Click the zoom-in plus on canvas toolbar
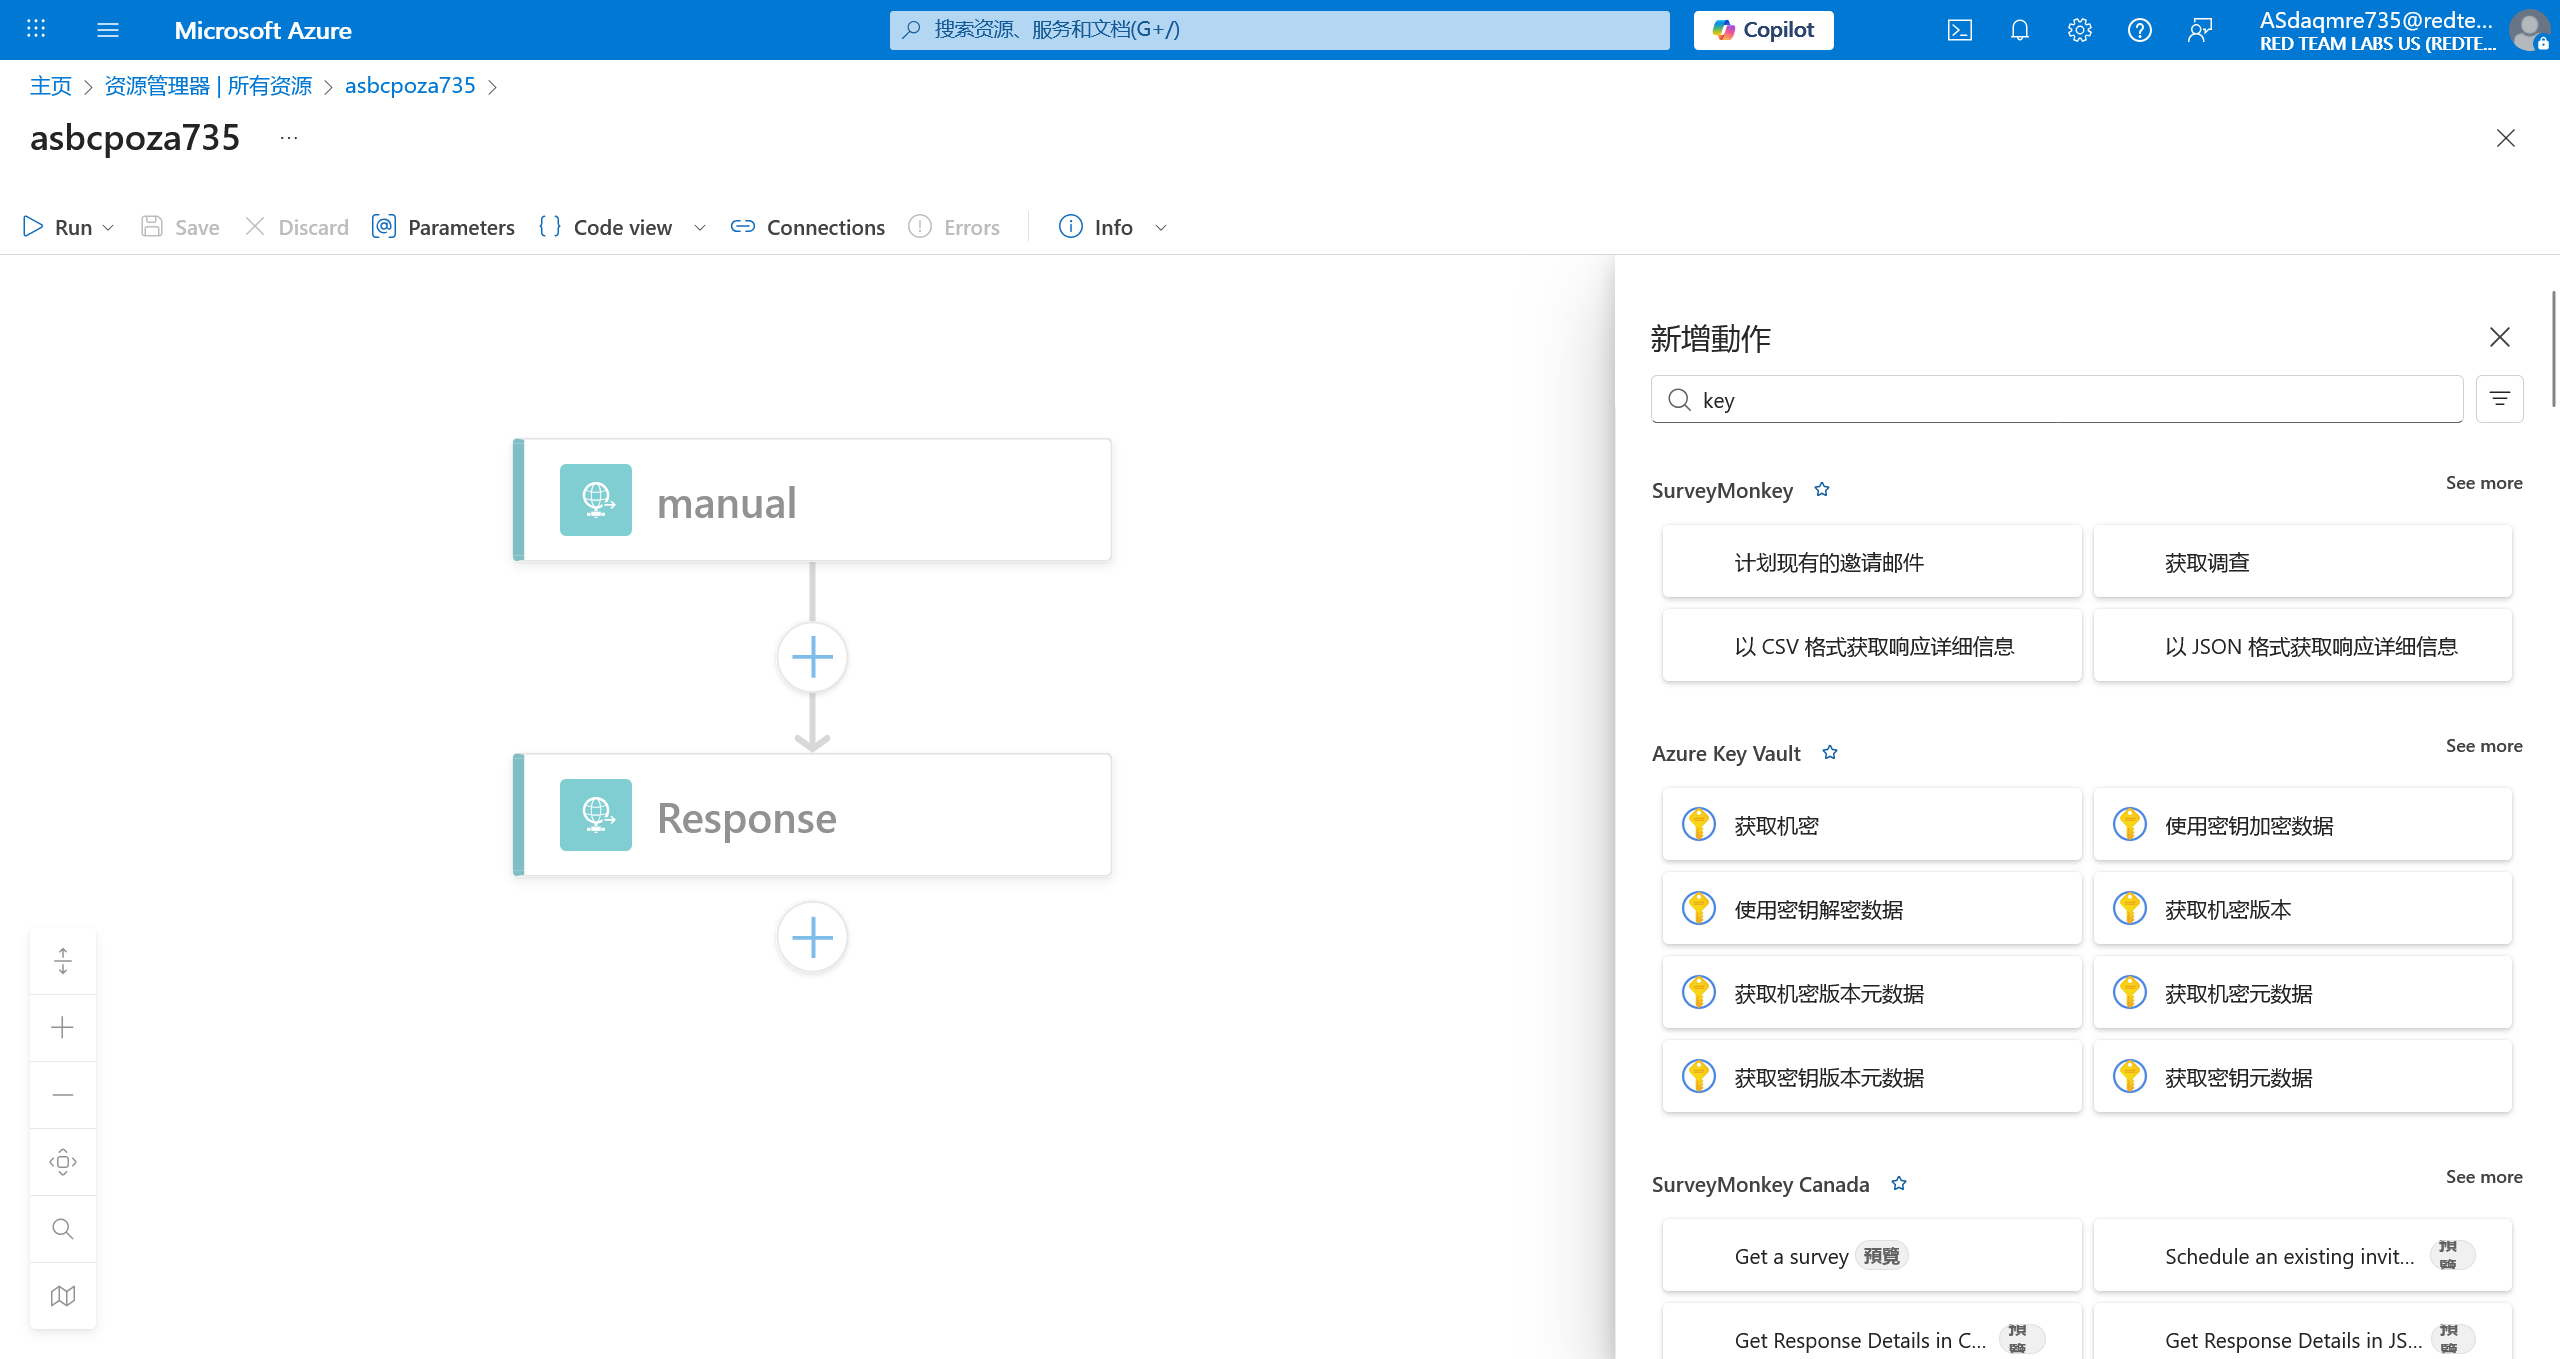 (63, 1028)
